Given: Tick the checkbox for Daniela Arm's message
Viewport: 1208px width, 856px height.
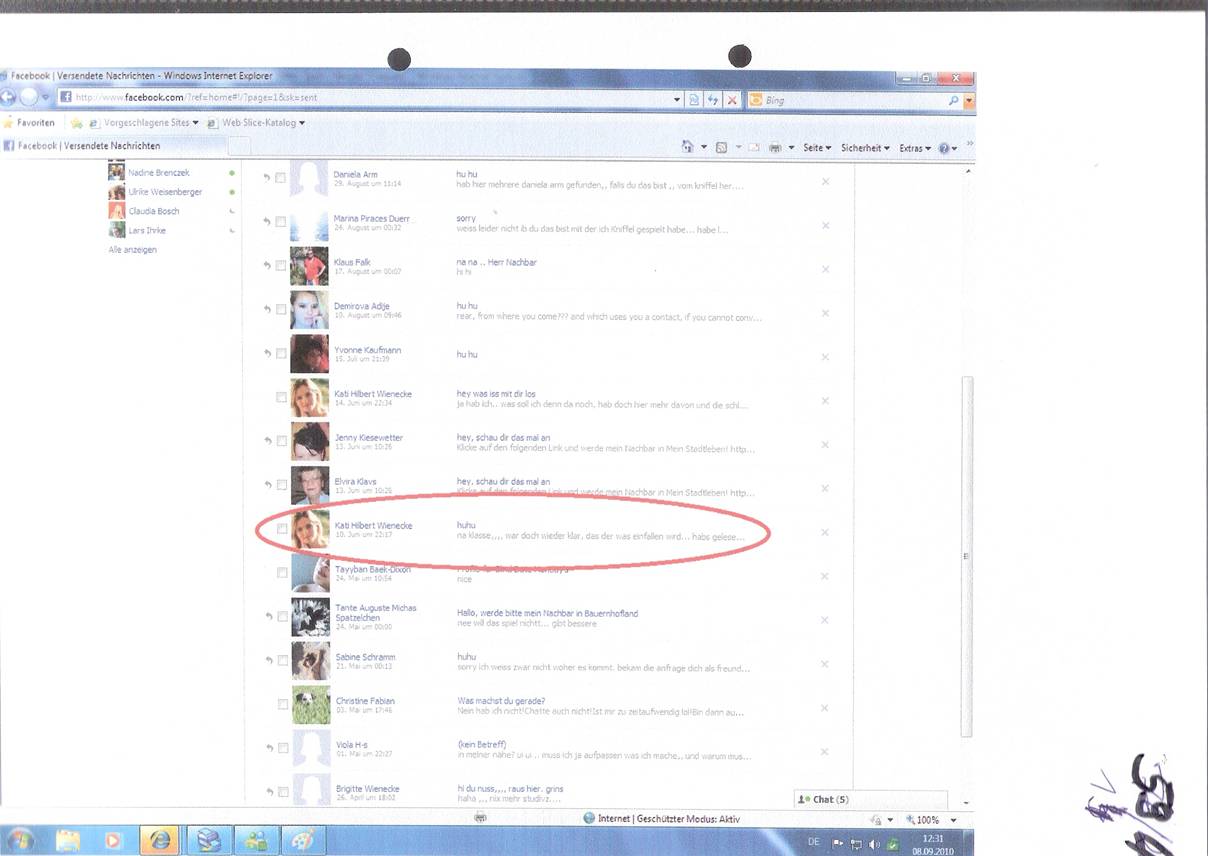Looking at the screenshot, I should [281, 178].
